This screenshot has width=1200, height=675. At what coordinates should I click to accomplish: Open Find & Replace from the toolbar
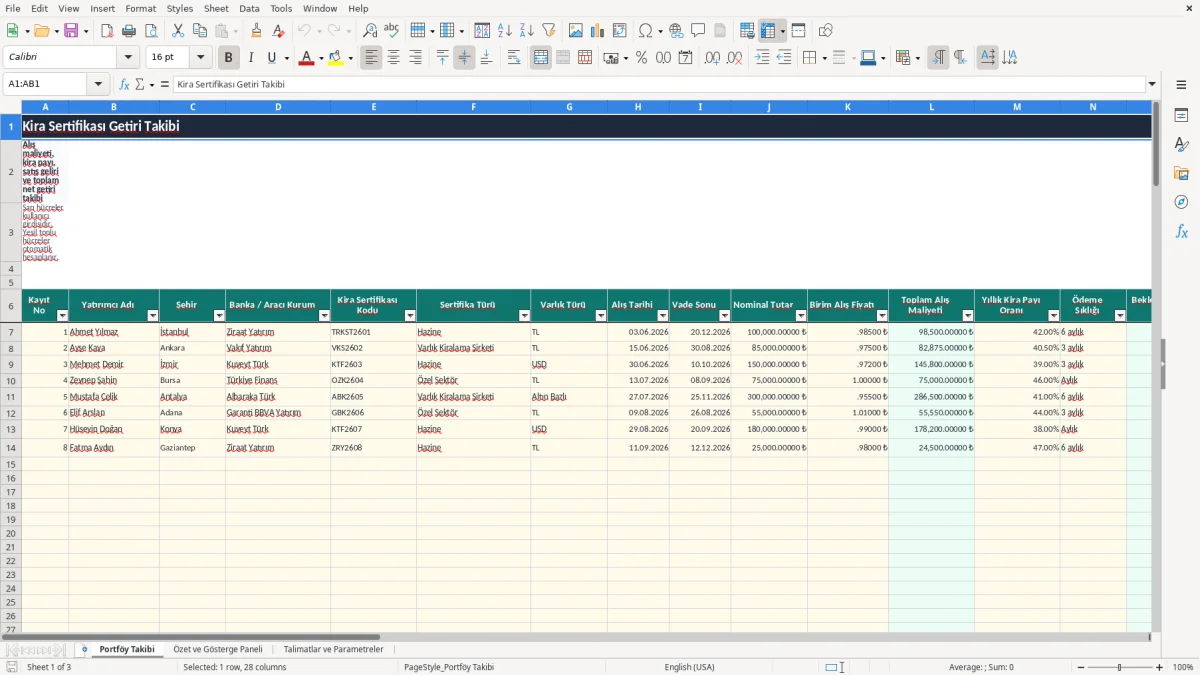point(370,31)
